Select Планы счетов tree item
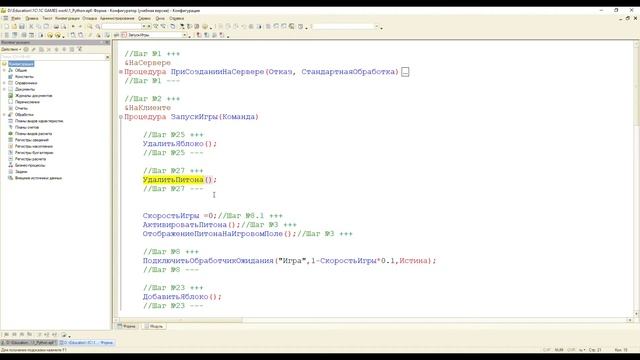This screenshot has height=360, width=640. coord(27,127)
